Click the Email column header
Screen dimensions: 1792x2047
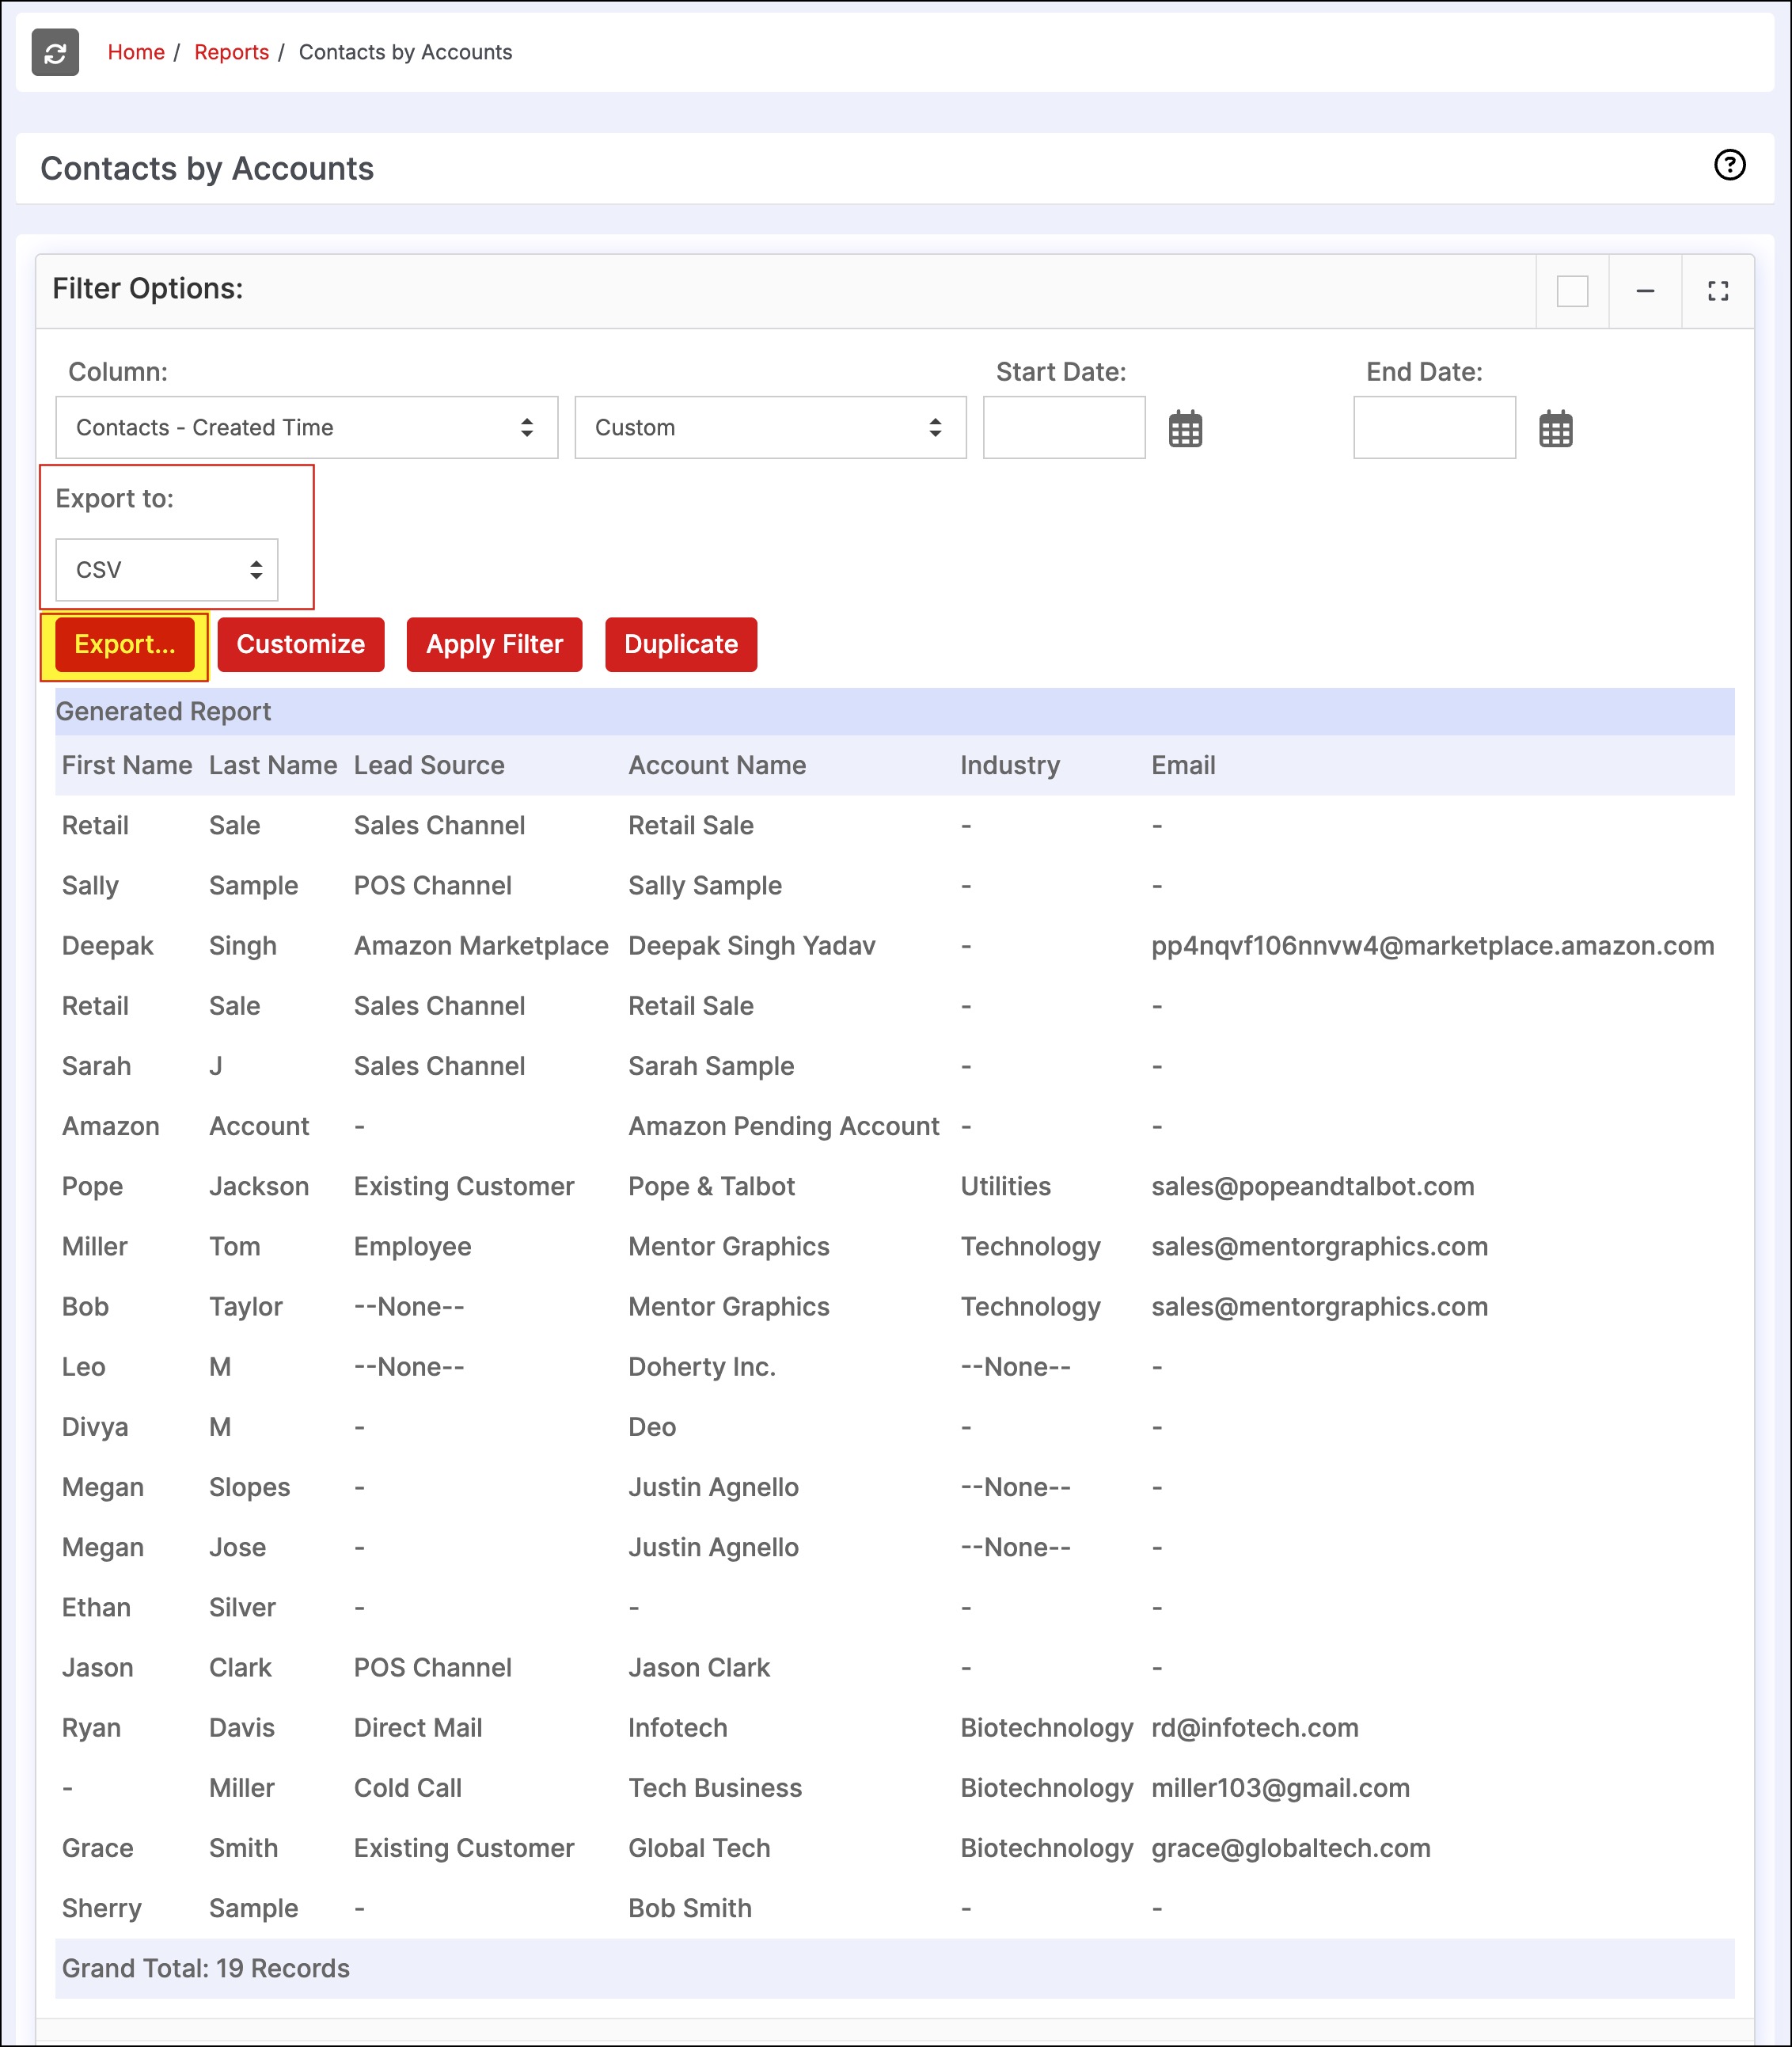1183,765
